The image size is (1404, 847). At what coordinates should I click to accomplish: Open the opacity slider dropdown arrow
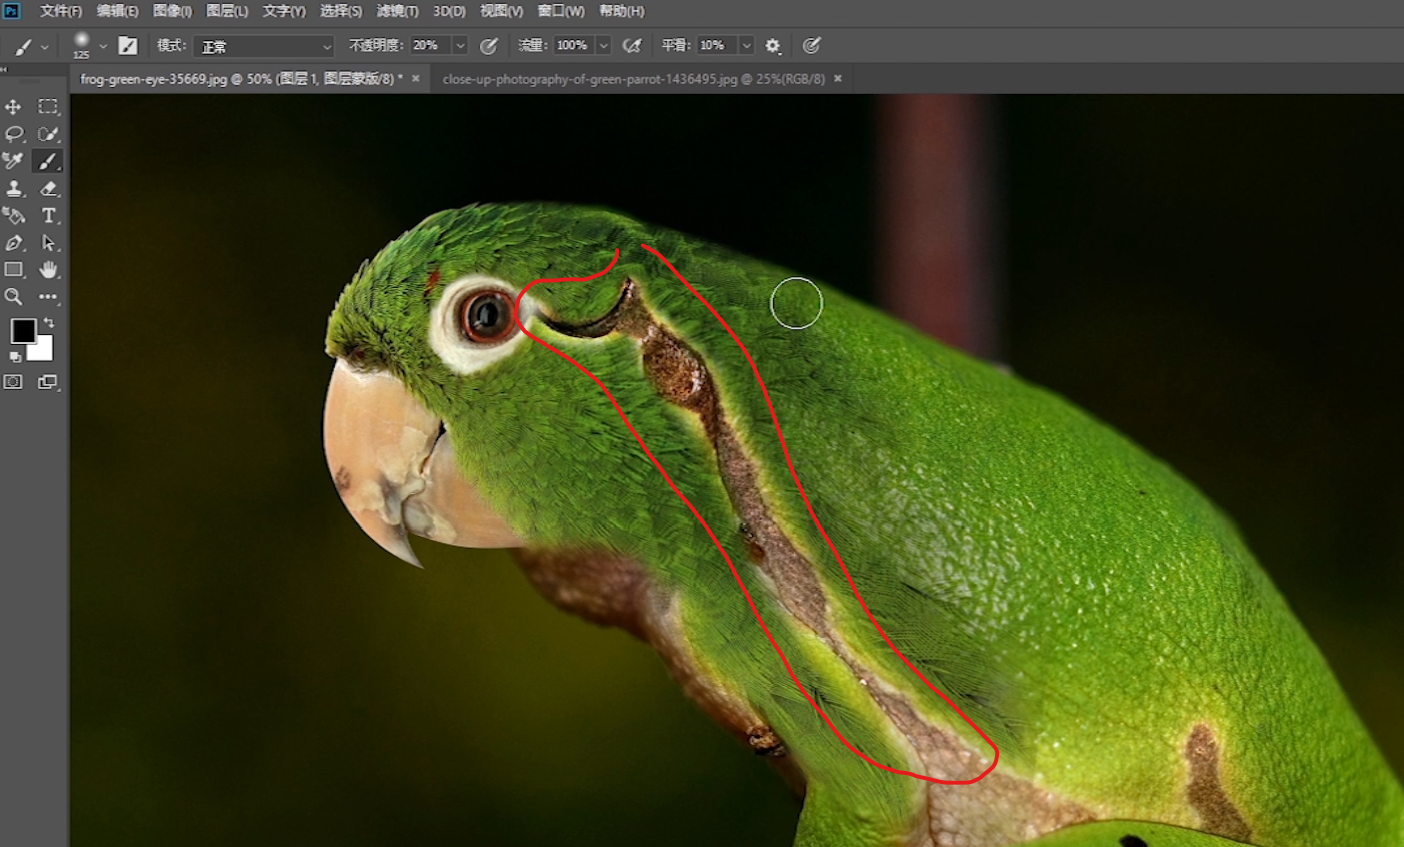(x=460, y=46)
